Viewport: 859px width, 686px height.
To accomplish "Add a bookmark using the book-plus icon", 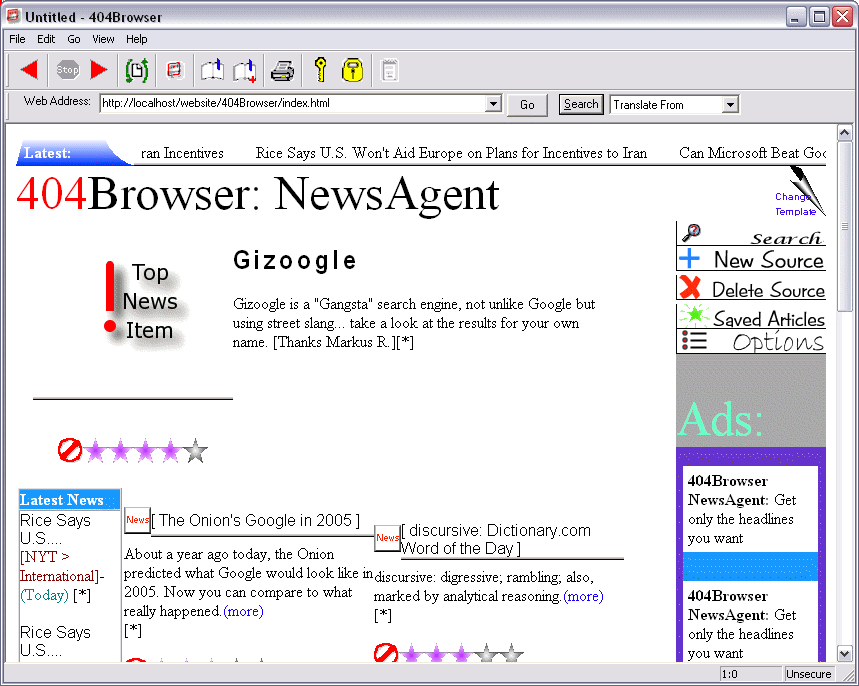I will (x=245, y=71).
